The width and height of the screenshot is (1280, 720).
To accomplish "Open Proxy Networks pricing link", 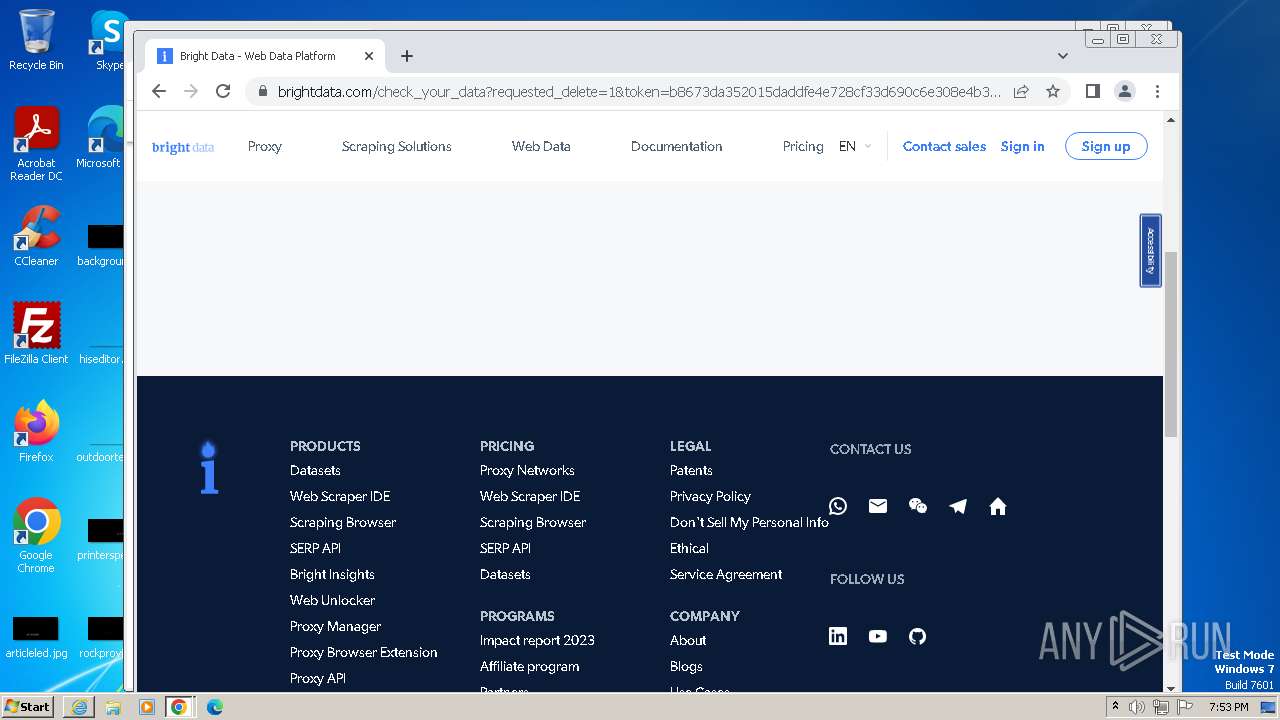I will tap(527, 470).
